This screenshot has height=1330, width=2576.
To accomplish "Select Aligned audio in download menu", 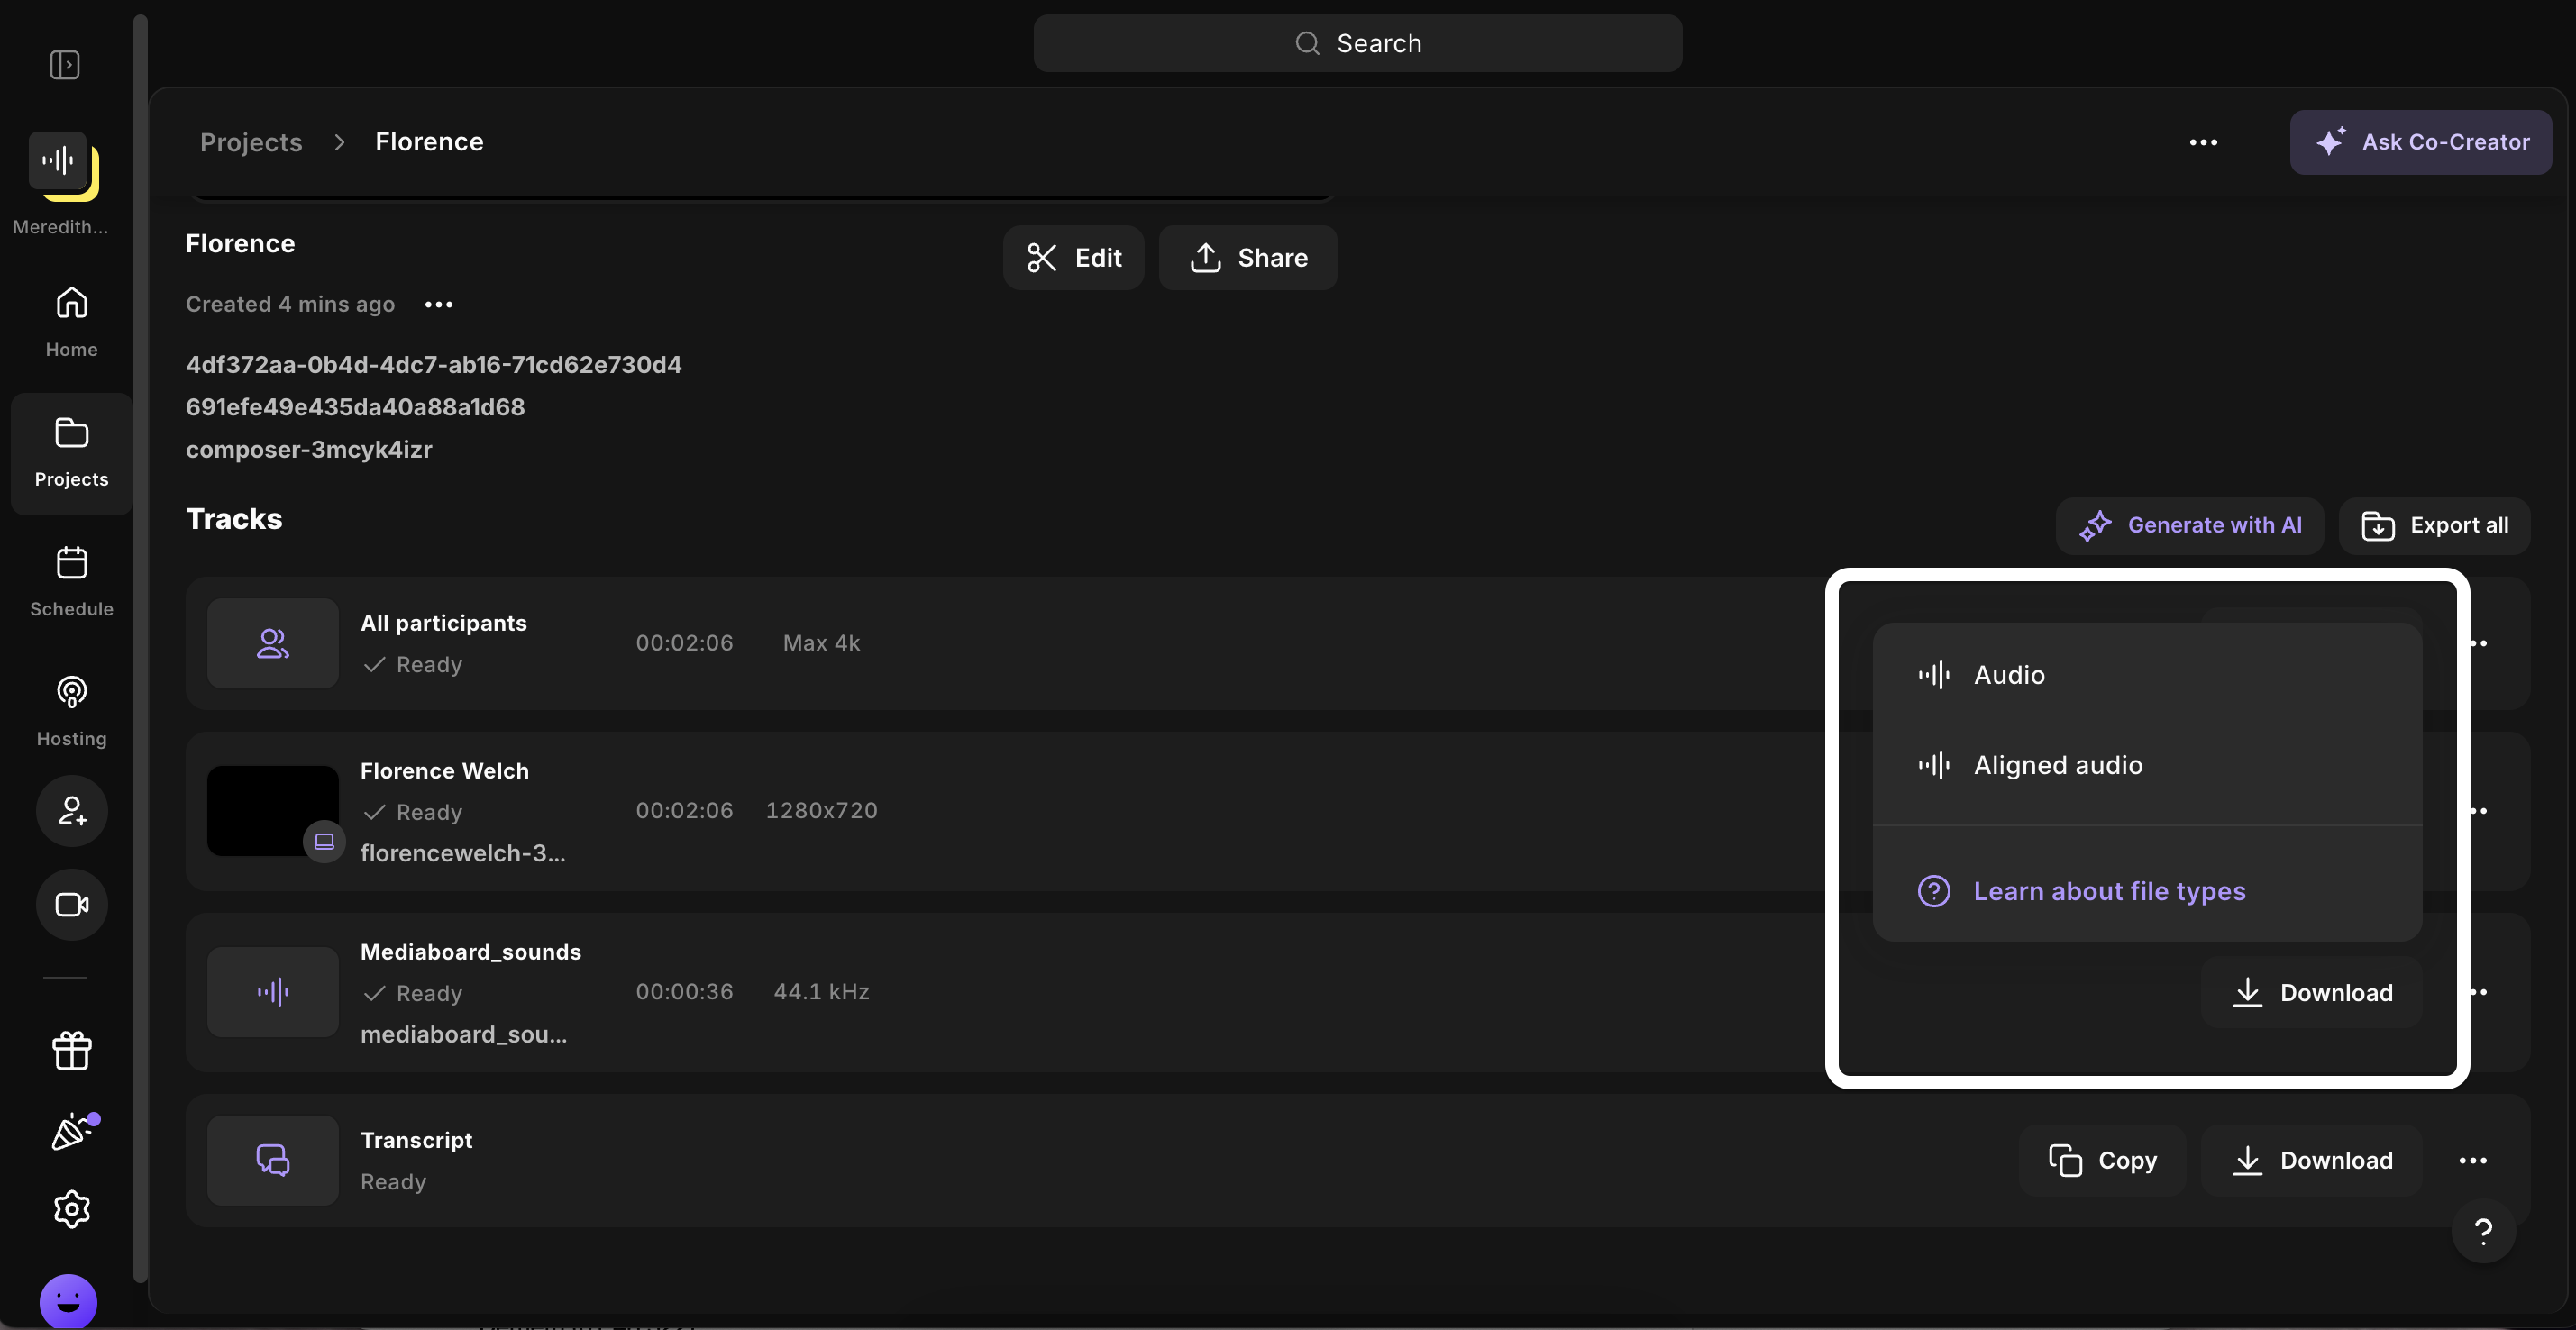I will (x=2147, y=765).
